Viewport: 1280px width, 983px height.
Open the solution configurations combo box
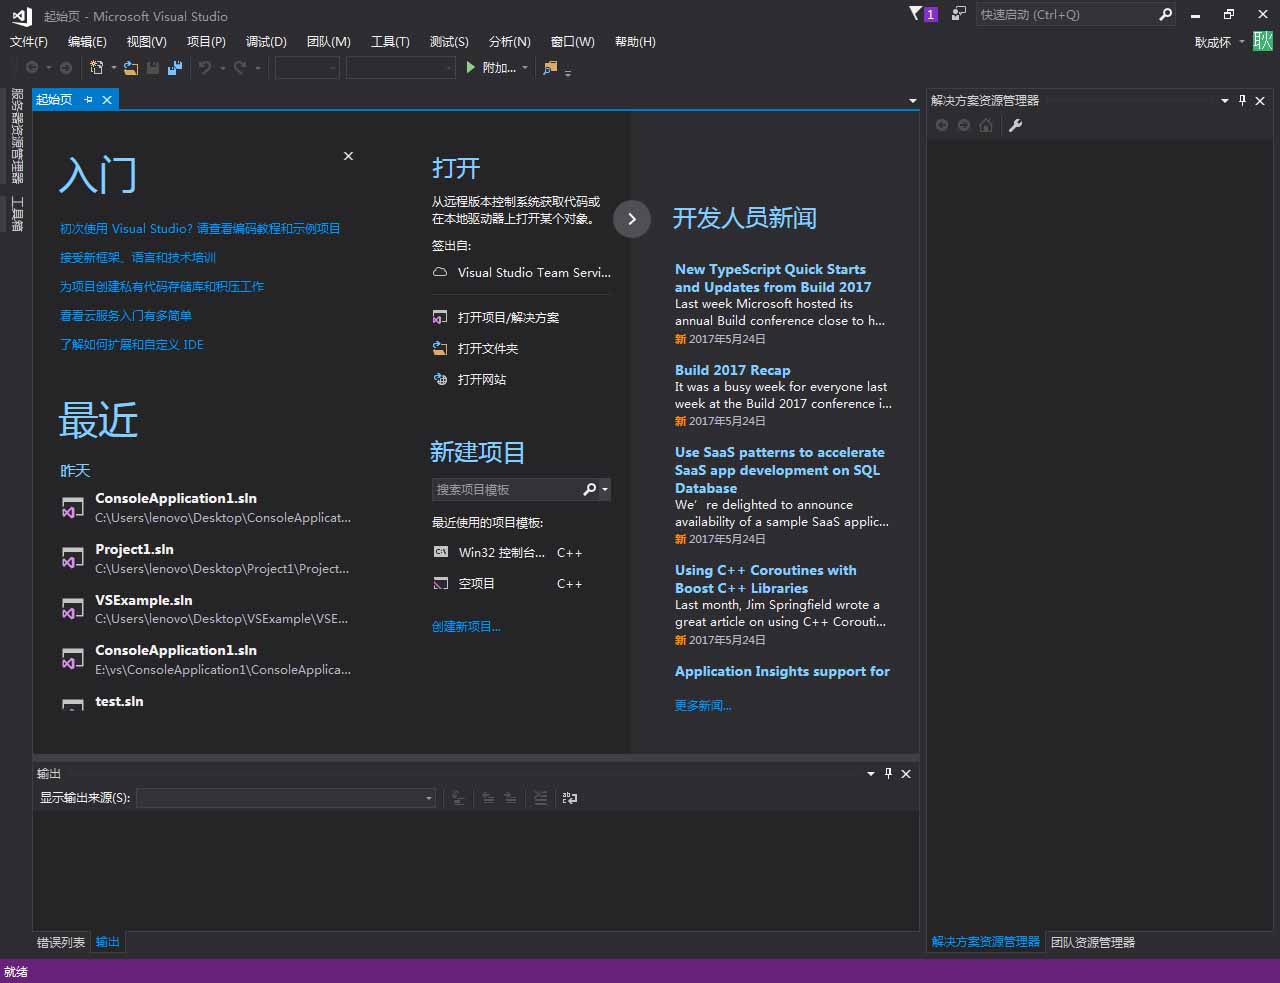click(307, 67)
